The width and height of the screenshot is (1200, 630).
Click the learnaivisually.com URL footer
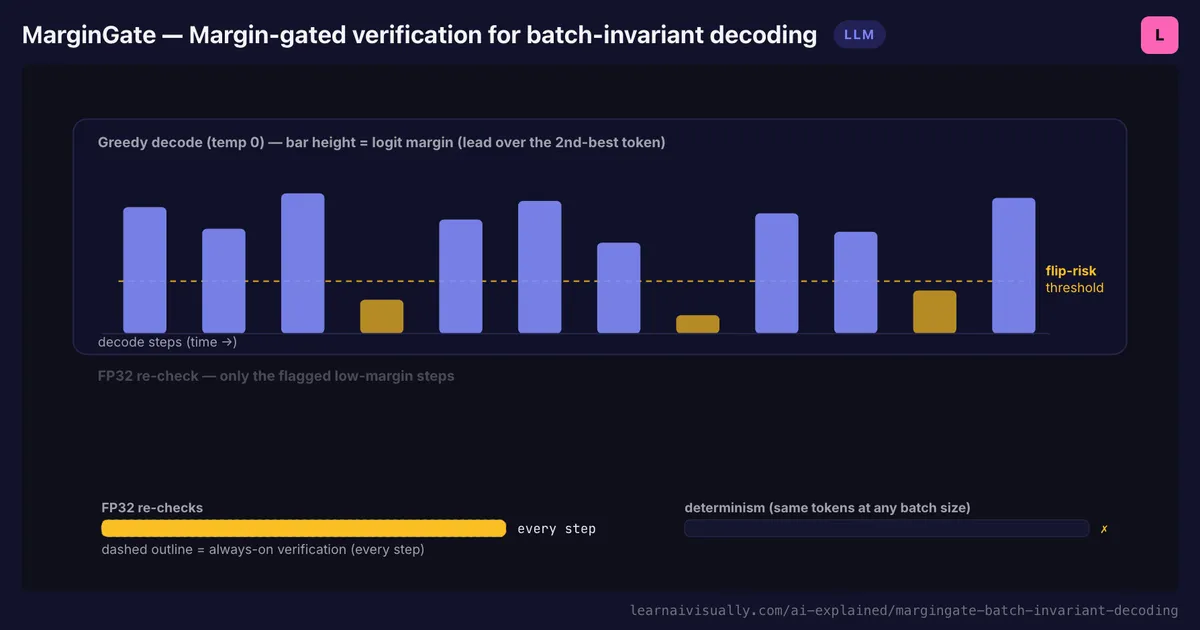(904, 609)
